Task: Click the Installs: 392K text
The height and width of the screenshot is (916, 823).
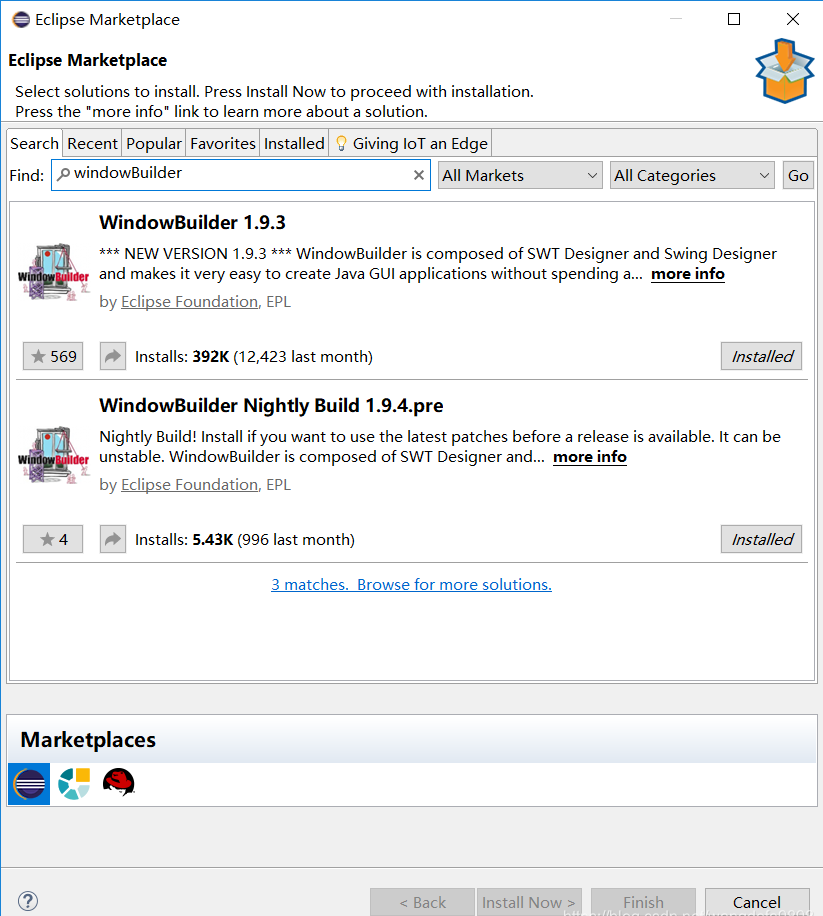Action: click(x=182, y=356)
